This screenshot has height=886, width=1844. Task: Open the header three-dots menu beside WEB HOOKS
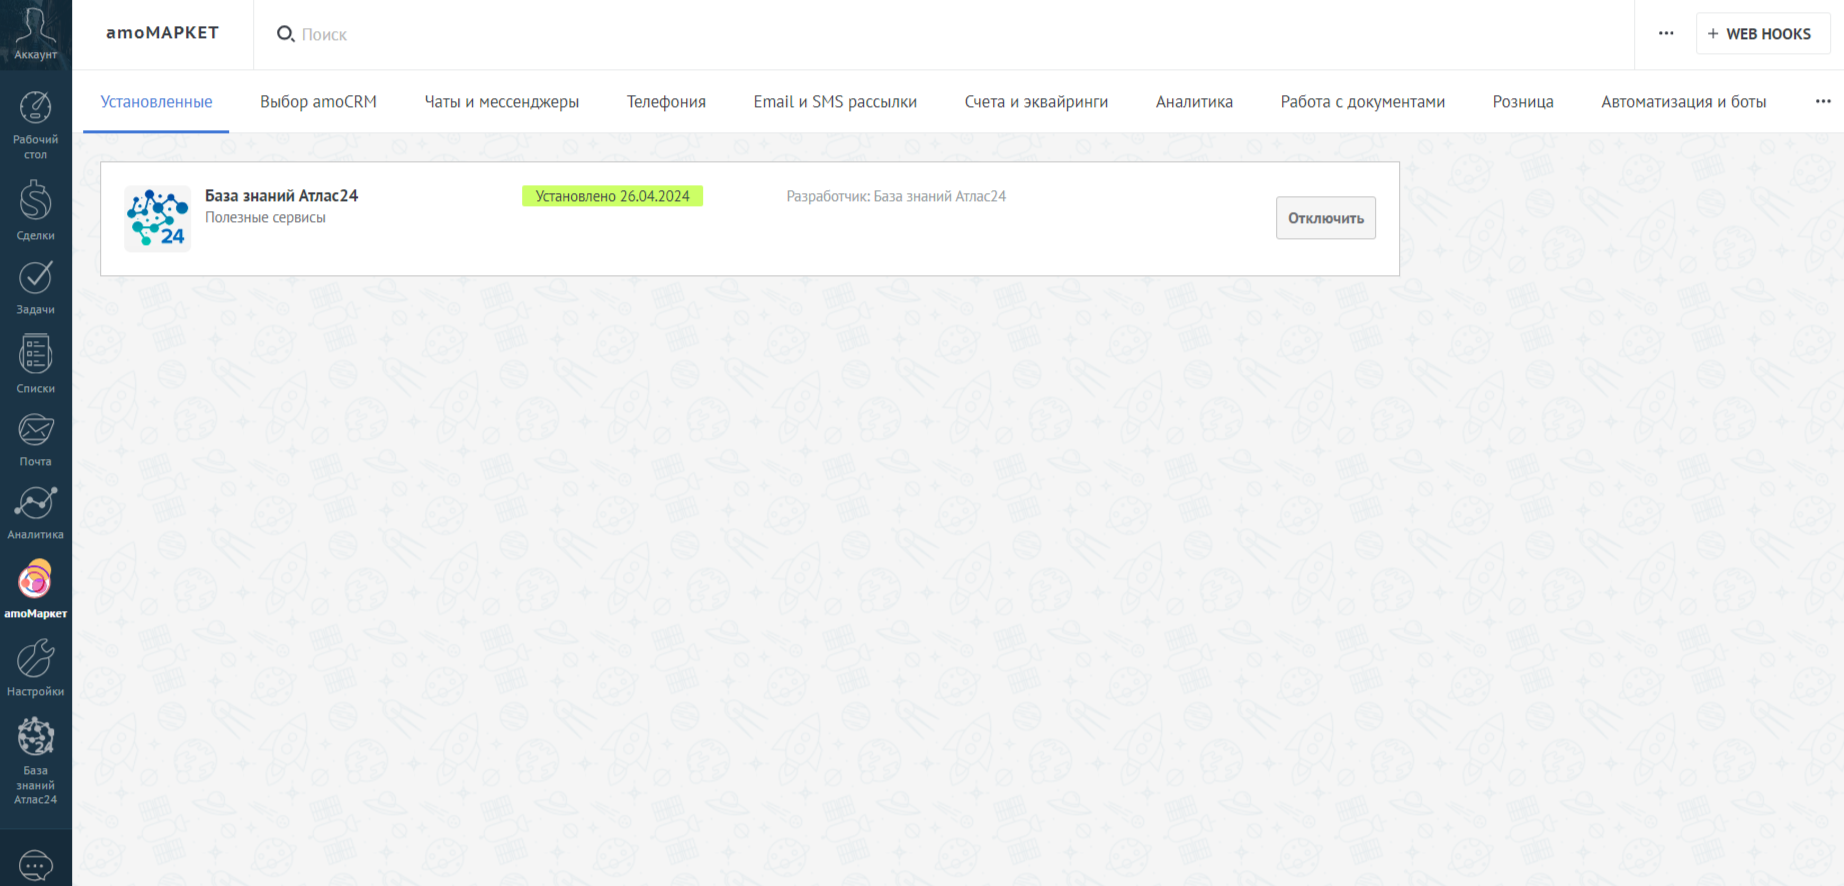pos(1666,34)
